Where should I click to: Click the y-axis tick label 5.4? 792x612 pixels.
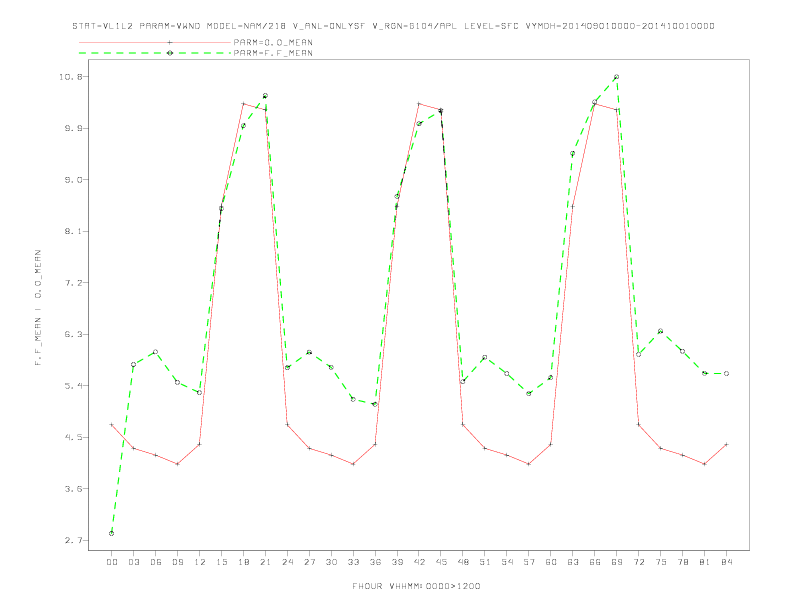click(73, 386)
